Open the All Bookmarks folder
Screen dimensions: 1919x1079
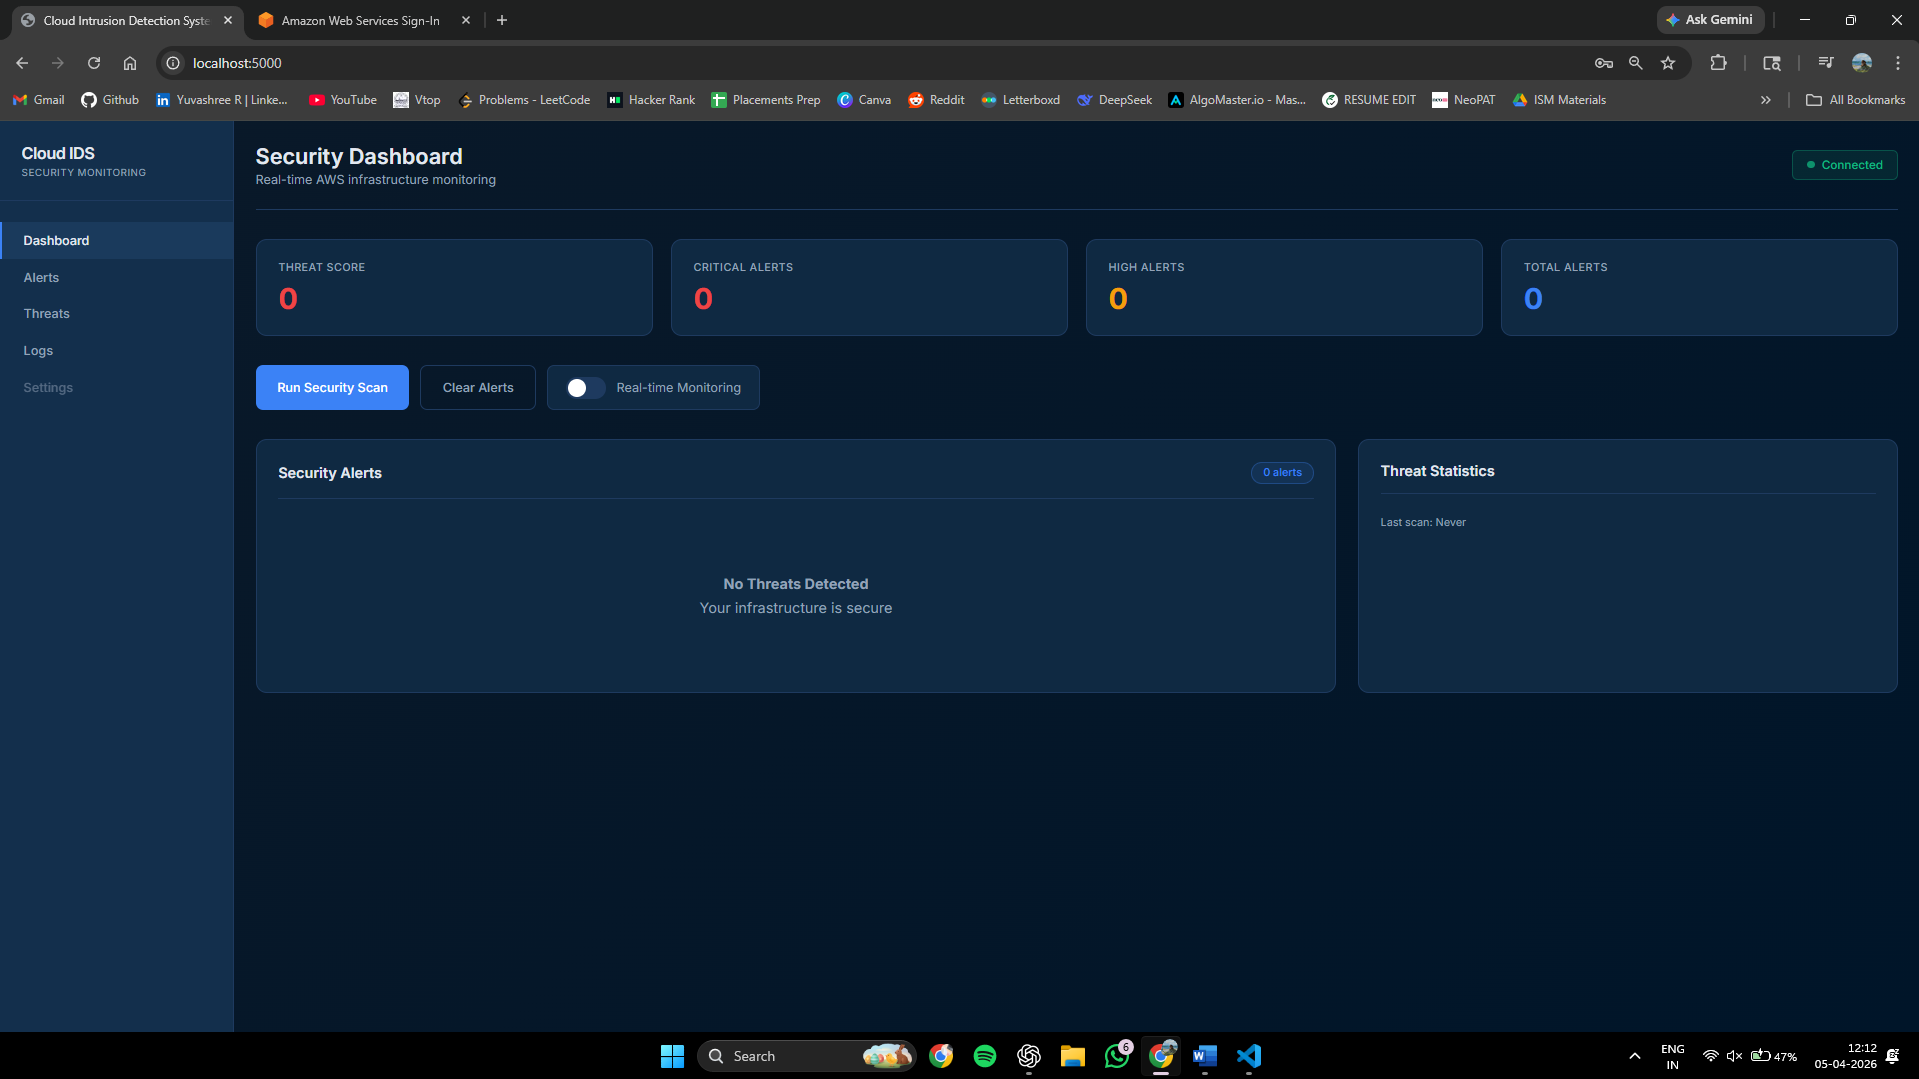click(x=1855, y=100)
